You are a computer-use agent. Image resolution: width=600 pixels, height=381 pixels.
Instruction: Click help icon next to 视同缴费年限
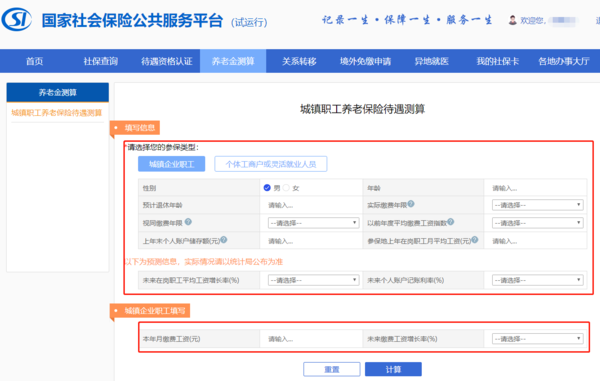coord(188,221)
